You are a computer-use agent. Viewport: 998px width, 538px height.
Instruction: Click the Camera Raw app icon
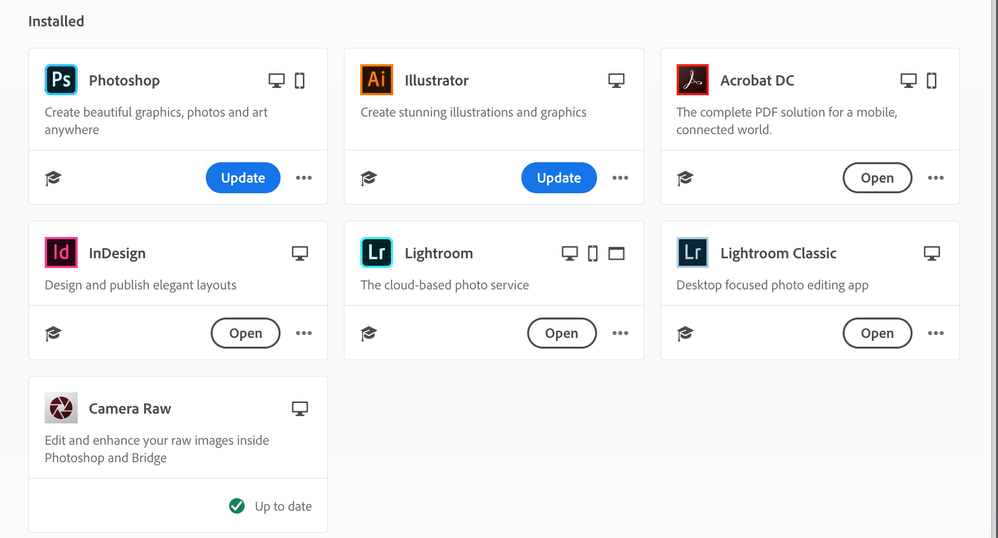pyautogui.click(x=61, y=408)
